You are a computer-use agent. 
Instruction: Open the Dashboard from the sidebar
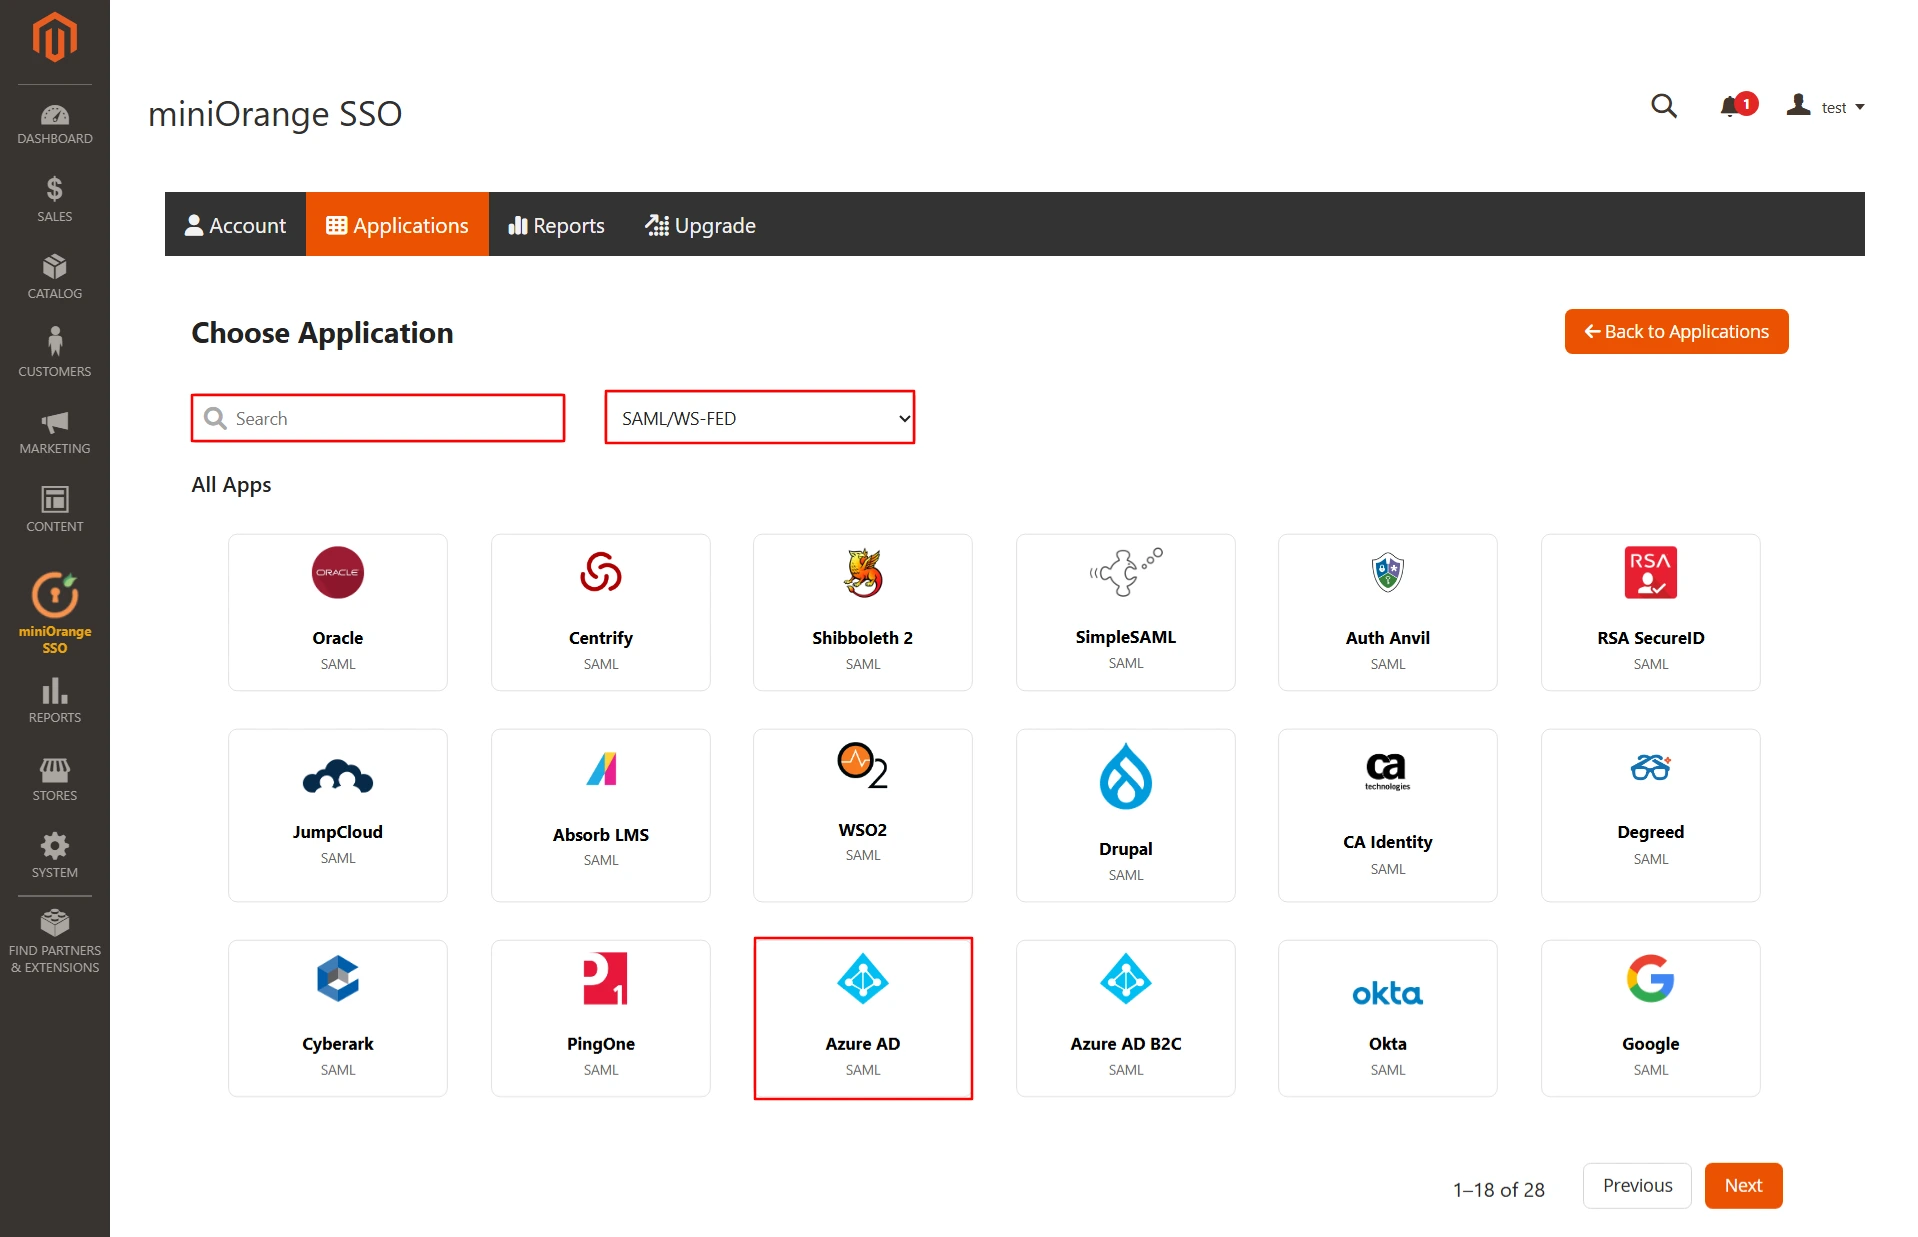pos(54,120)
